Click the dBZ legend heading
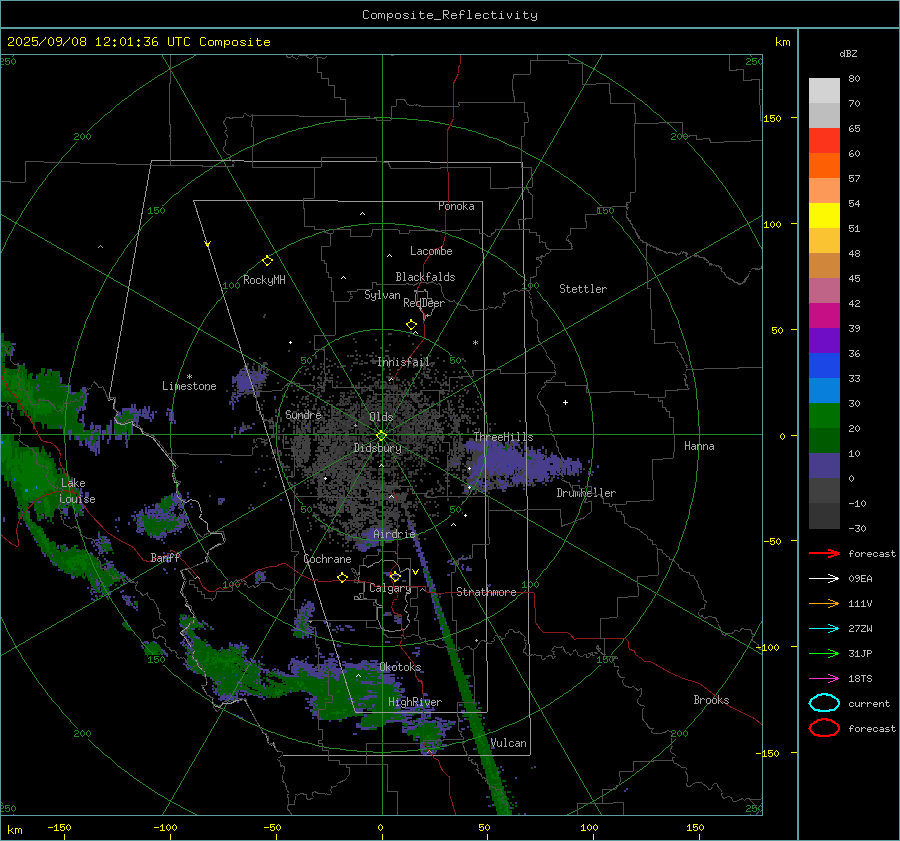 tap(848, 53)
